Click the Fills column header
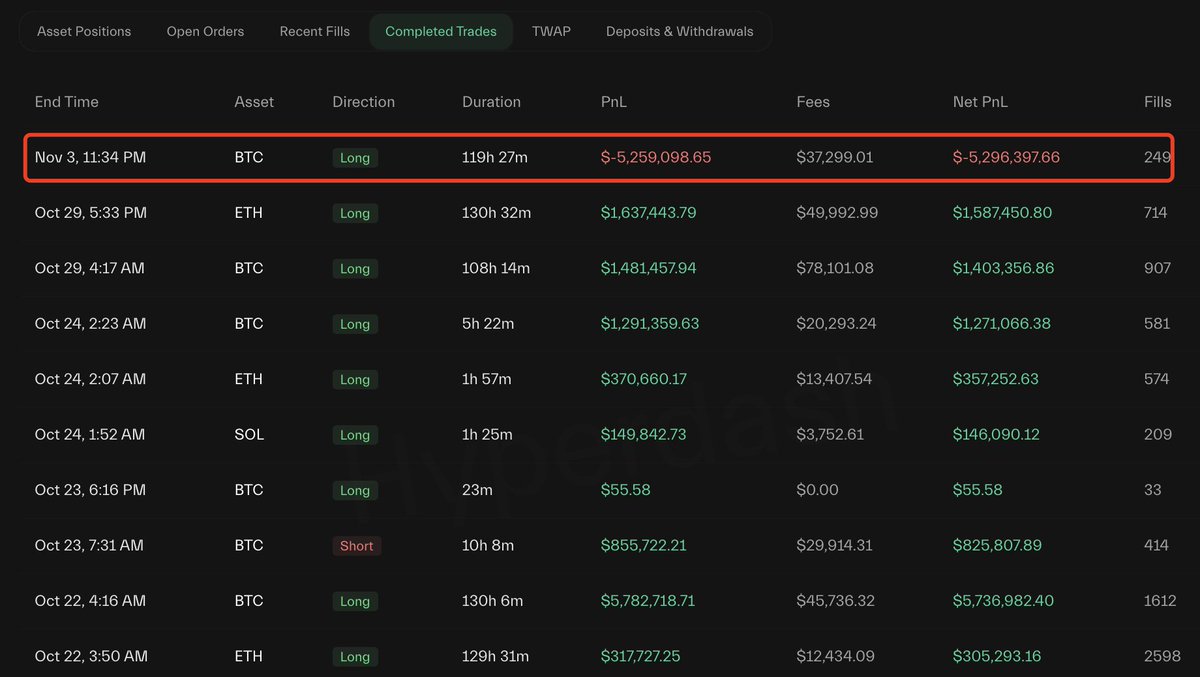 (x=1158, y=102)
